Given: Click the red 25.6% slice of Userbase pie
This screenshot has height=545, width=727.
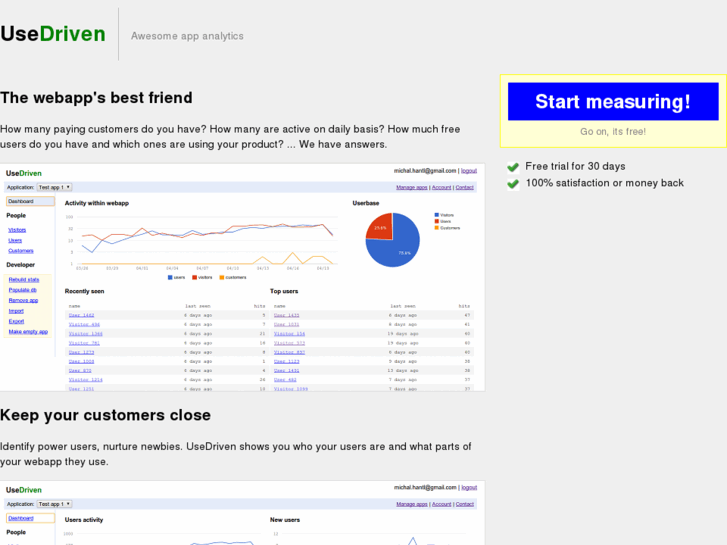Looking at the screenshot, I should tap(381, 227).
